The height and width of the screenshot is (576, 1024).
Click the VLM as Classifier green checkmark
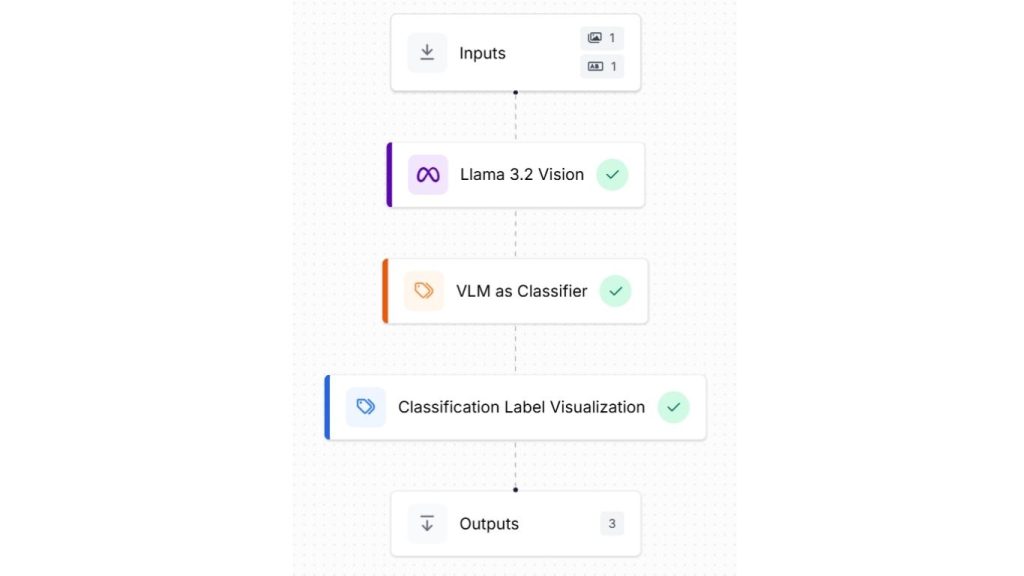(615, 291)
